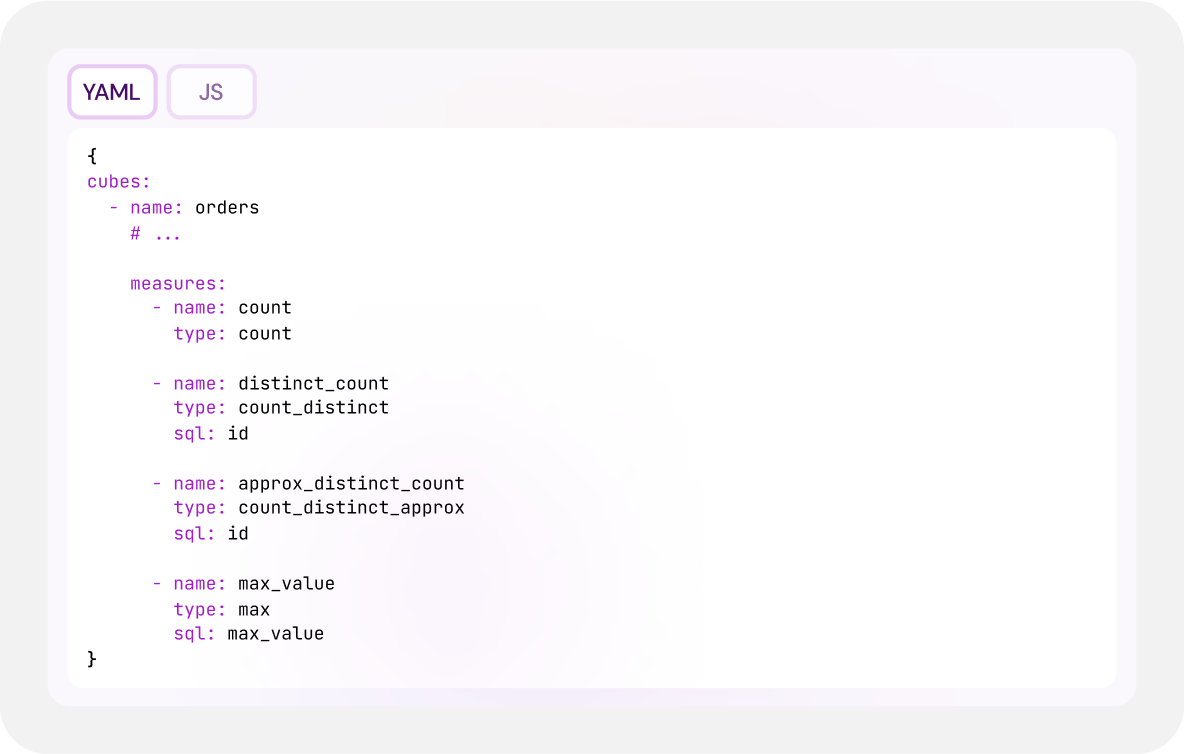Click 'id' in sql line below count_distinct

click(238, 433)
